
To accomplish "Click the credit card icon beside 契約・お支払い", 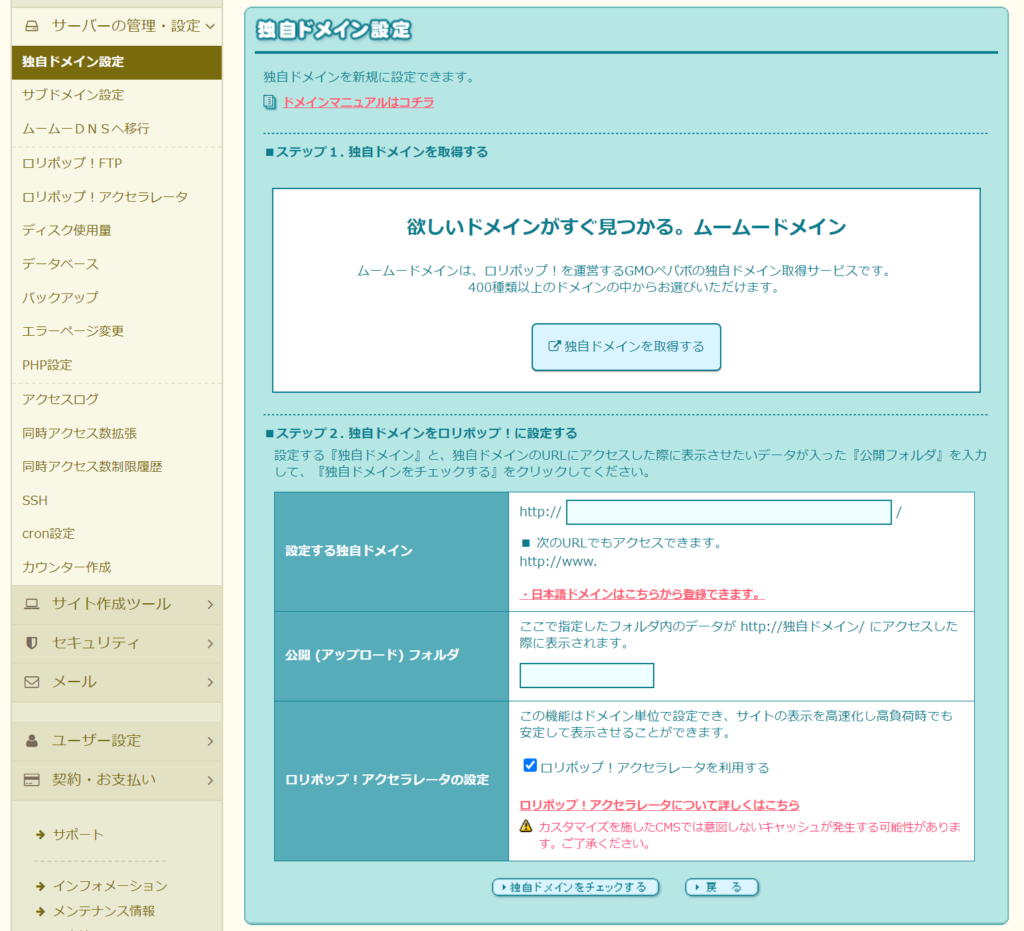I will tap(31, 780).
